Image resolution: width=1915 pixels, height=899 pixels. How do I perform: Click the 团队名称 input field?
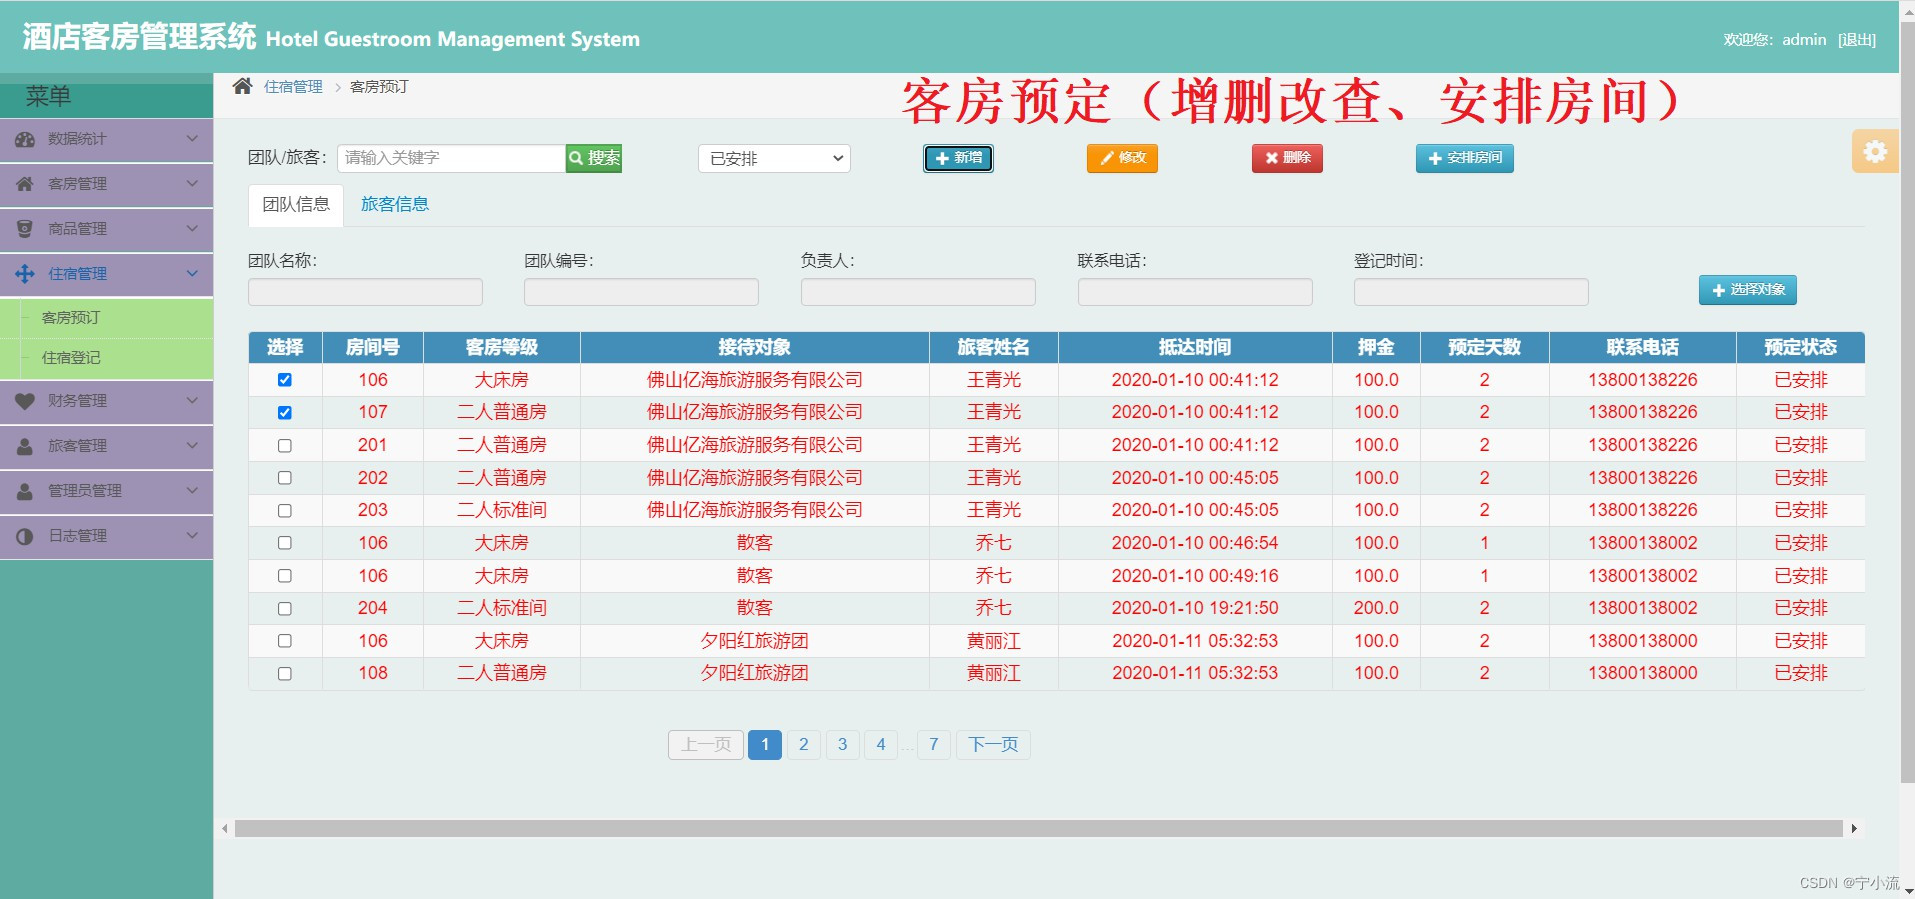(x=365, y=292)
